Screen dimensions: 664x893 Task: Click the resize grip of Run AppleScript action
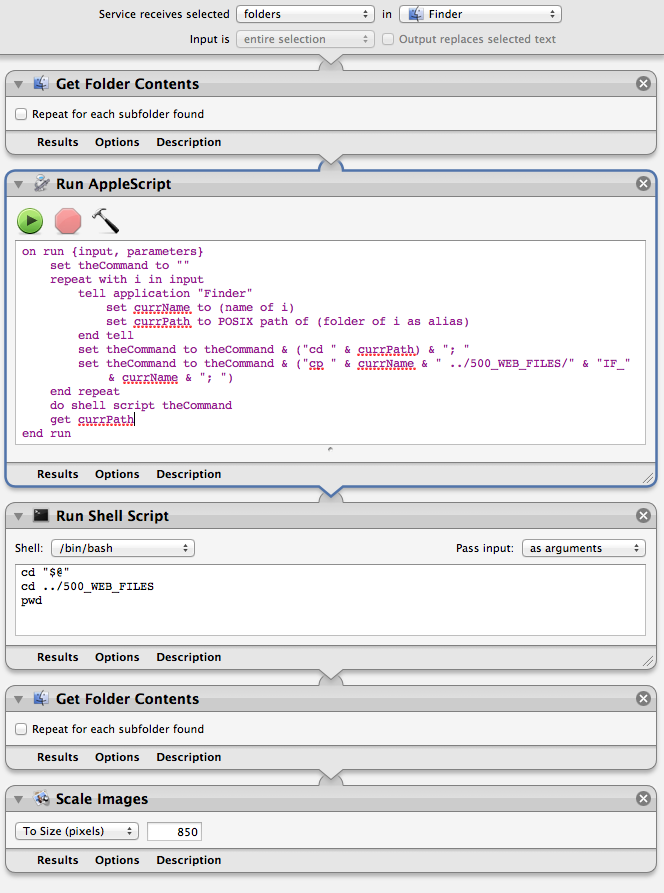[648, 478]
